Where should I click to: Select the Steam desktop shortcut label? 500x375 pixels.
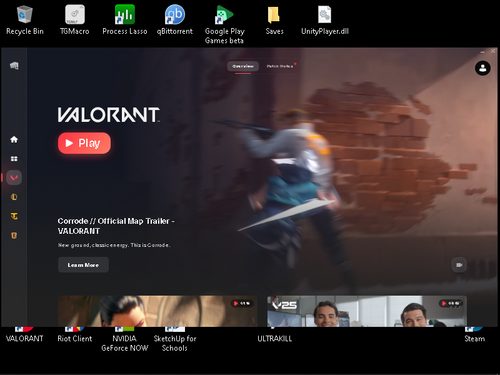pyautogui.click(x=475, y=339)
